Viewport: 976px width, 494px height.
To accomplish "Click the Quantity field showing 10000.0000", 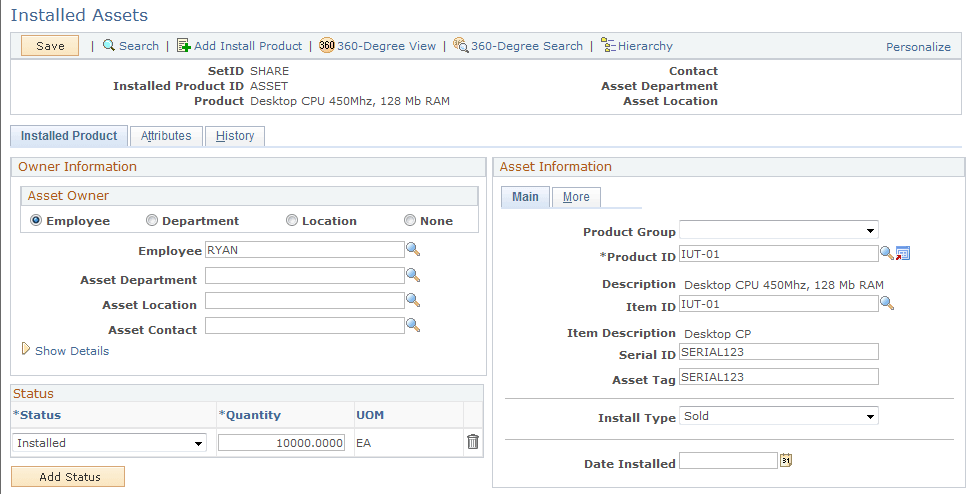I will tap(281, 442).
